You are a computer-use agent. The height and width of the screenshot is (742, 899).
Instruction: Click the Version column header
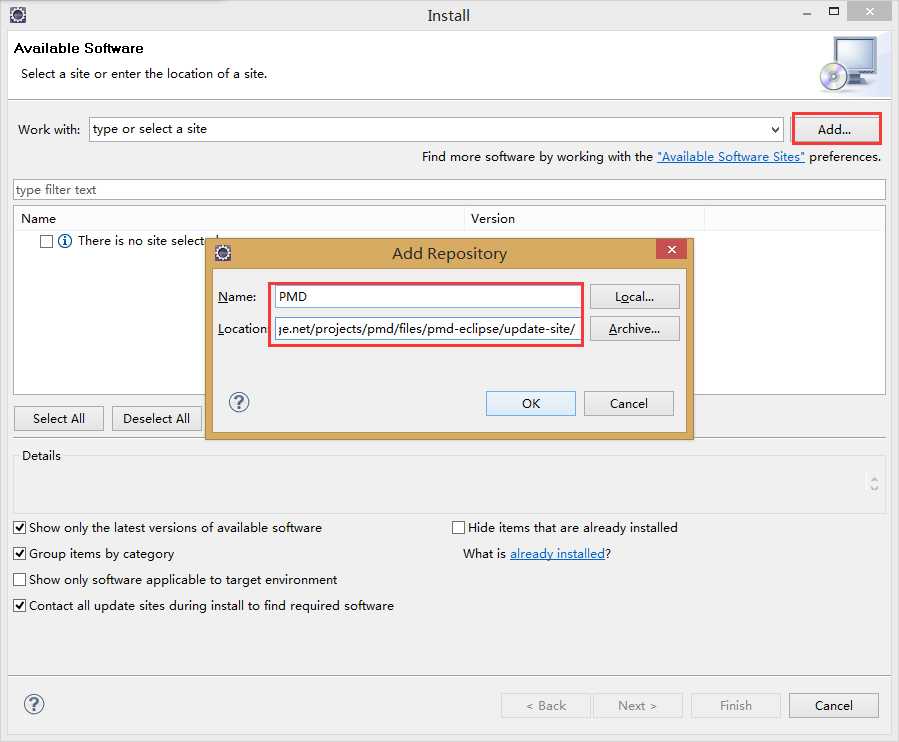click(x=584, y=218)
